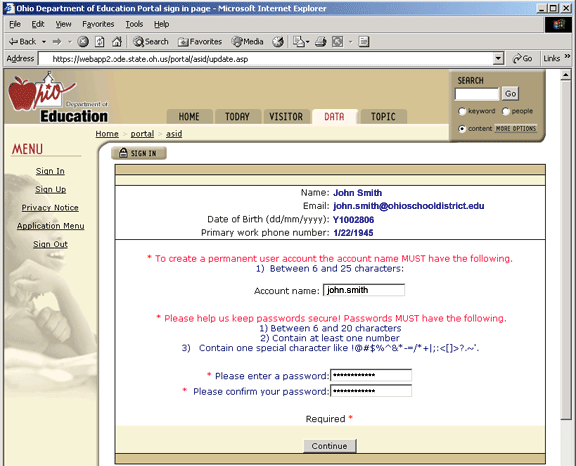Click the Continue button

[x=330, y=446]
